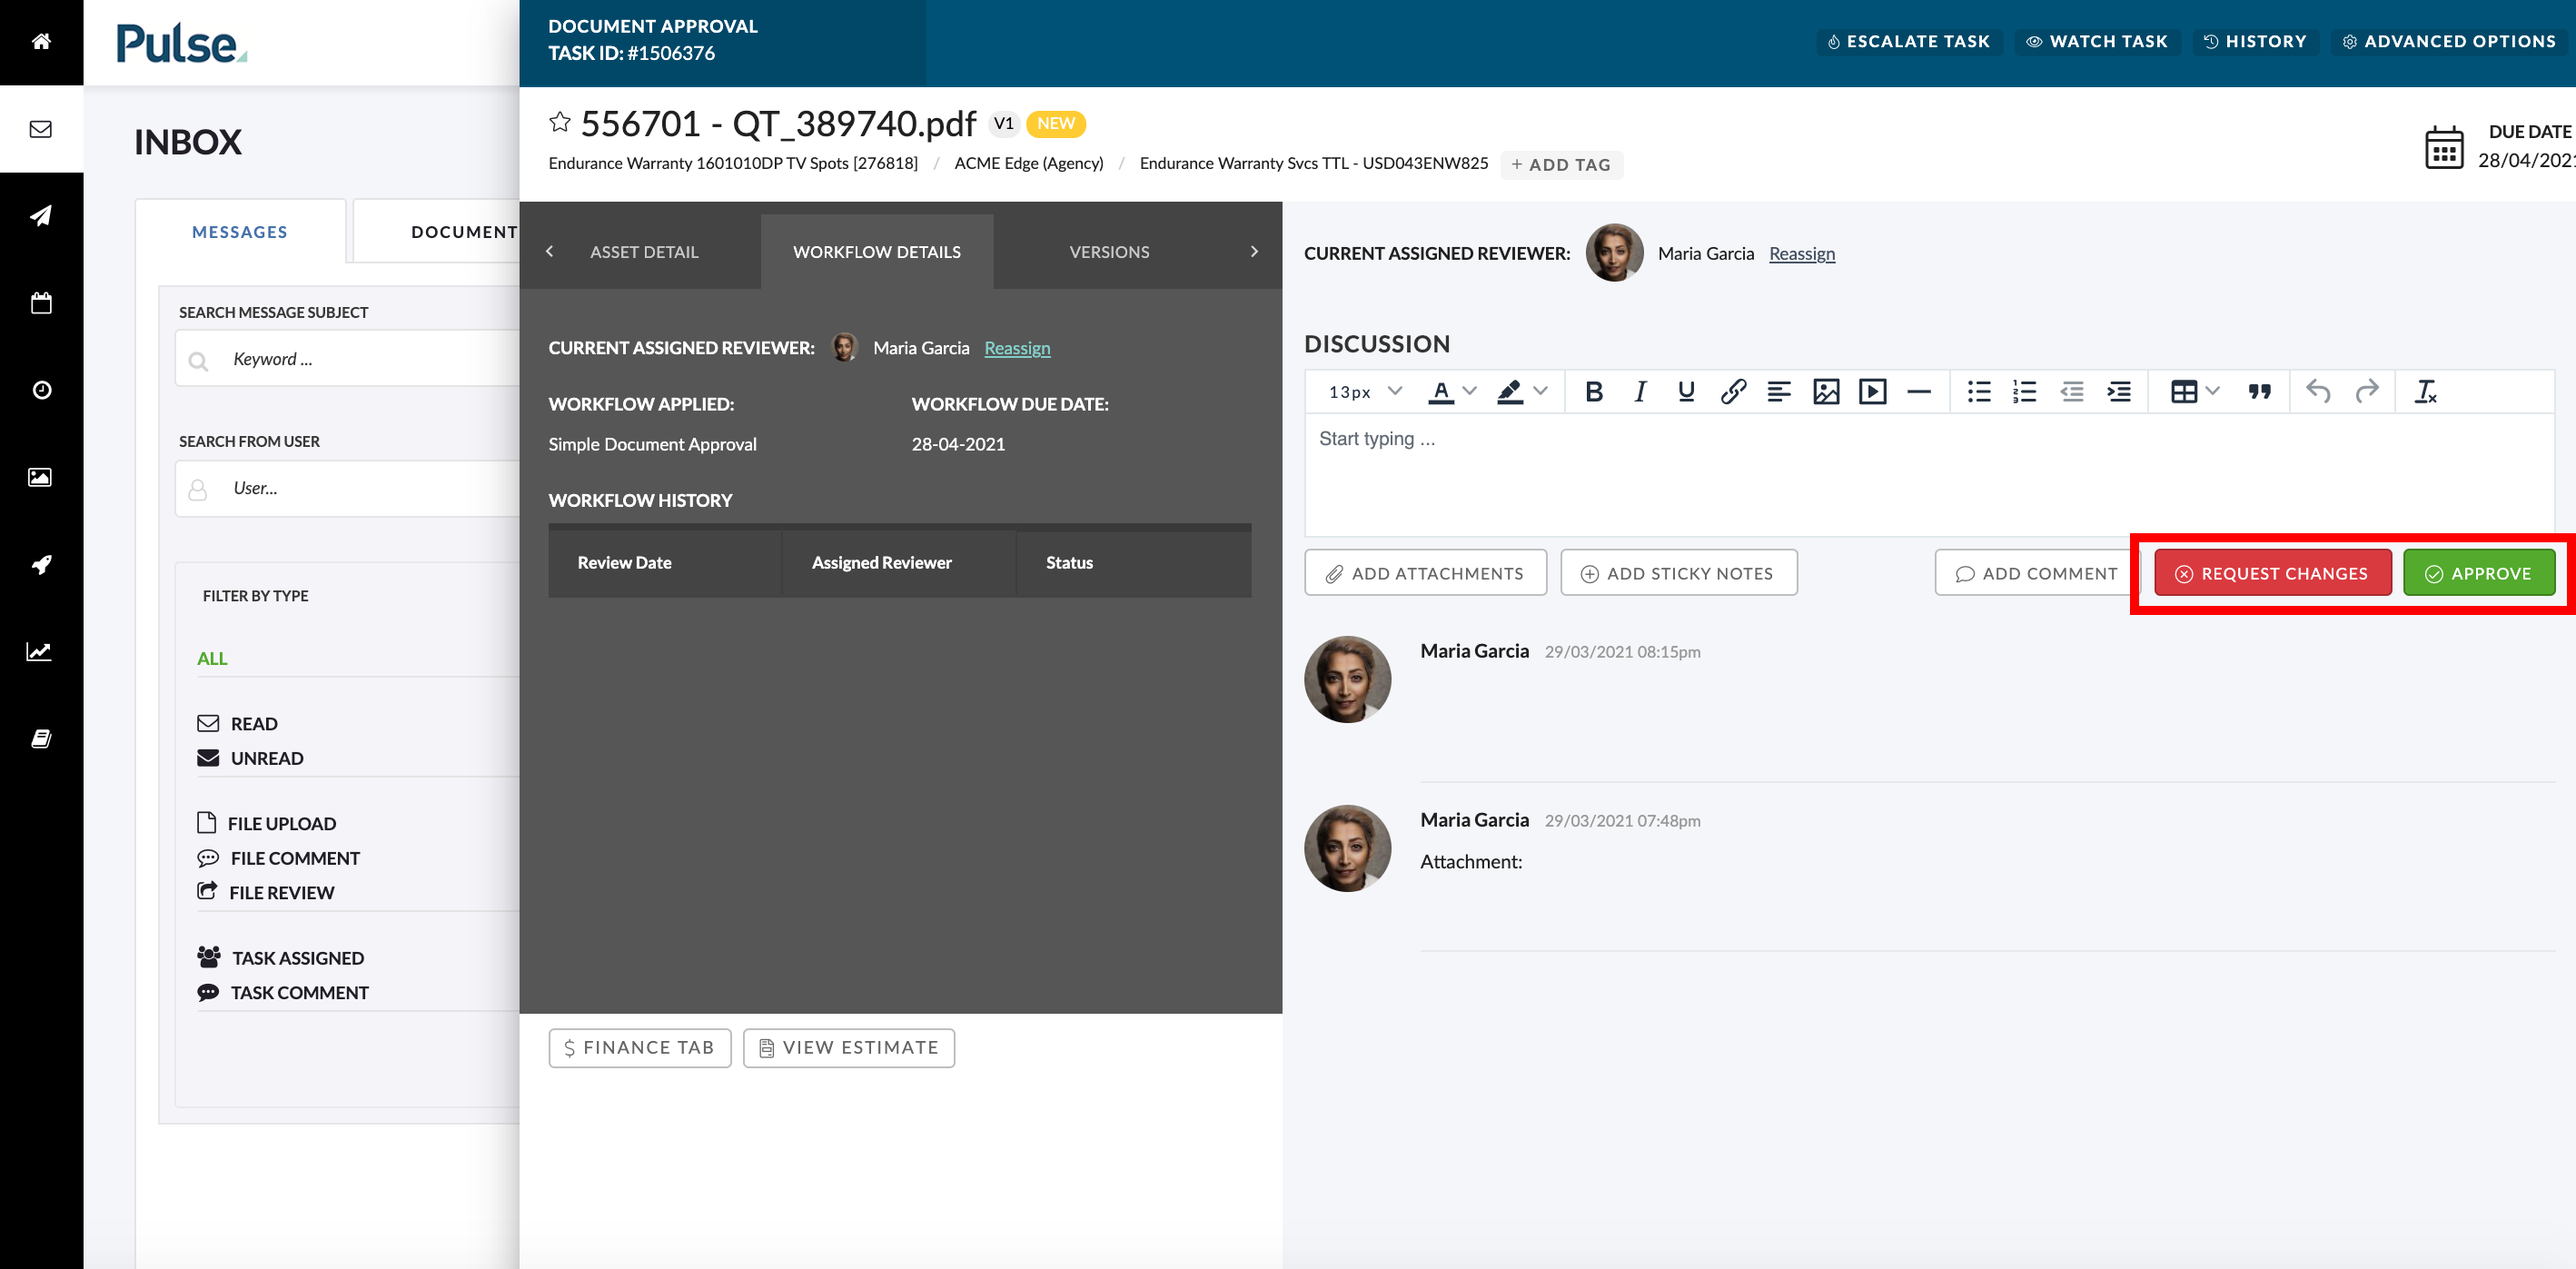Increase indent in the editor

[2118, 392]
